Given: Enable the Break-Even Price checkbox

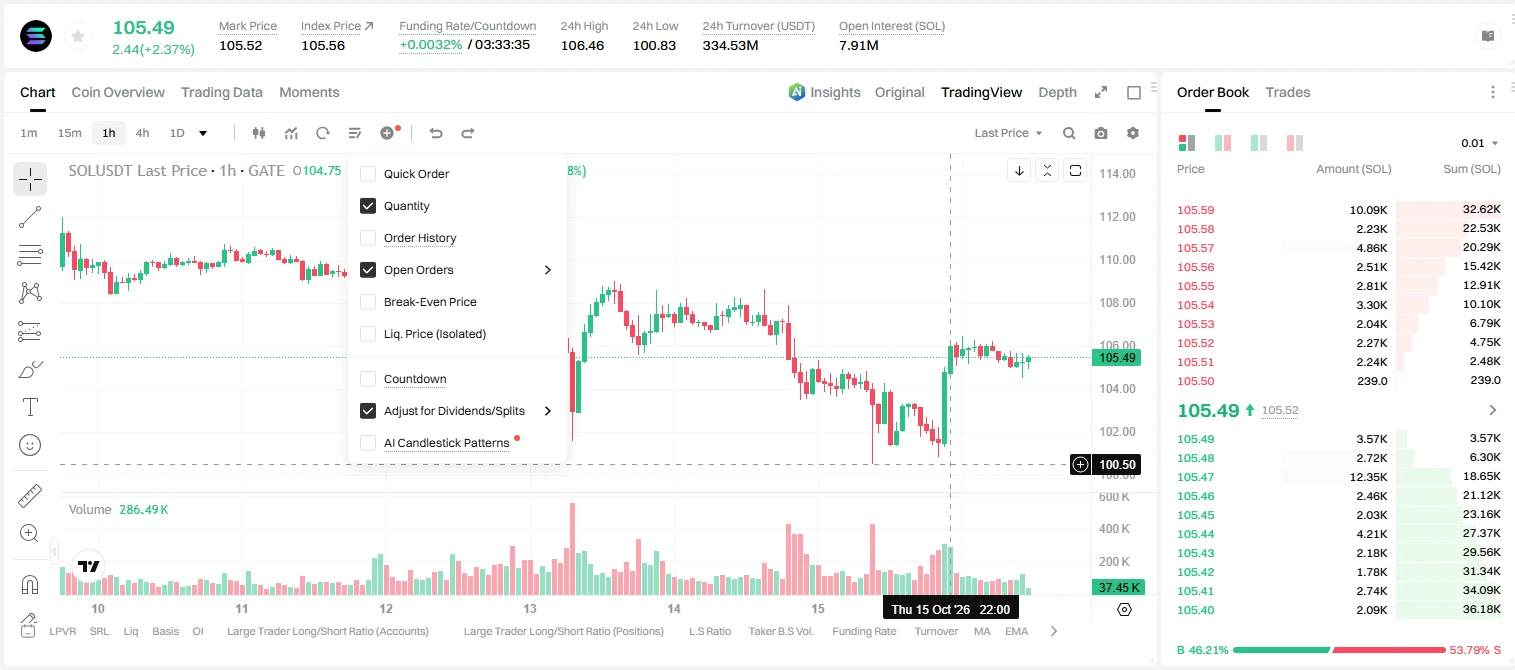Looking at the screenshot, I should (368, 302).
